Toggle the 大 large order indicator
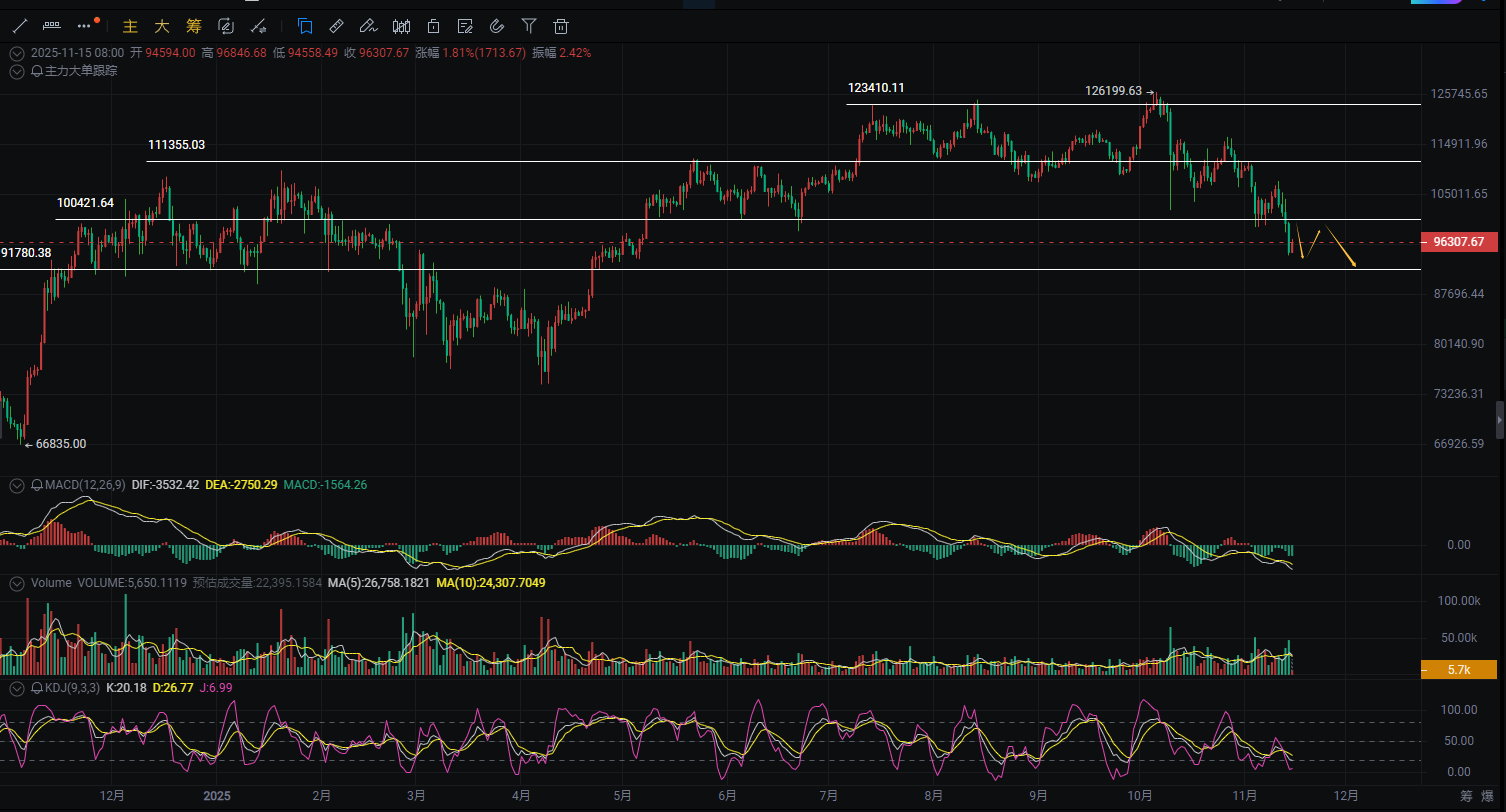 (x=162, y=26)
